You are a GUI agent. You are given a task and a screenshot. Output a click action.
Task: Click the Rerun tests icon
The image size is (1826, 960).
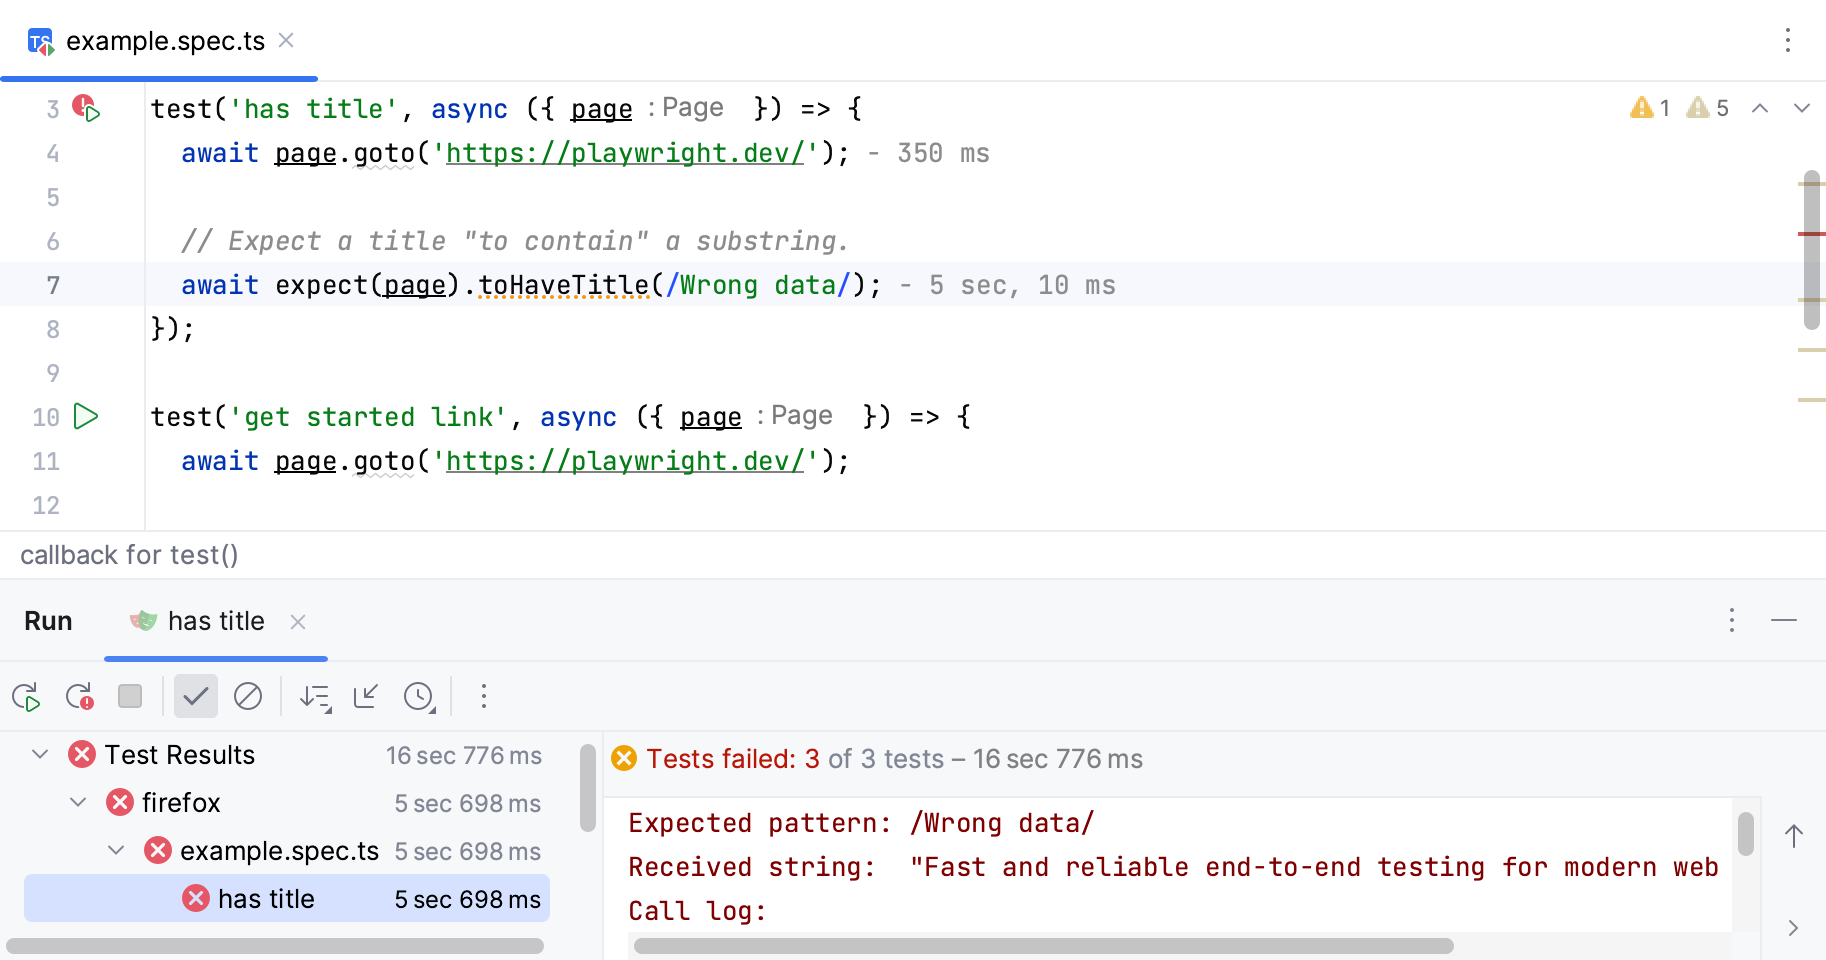coord(26,696)
